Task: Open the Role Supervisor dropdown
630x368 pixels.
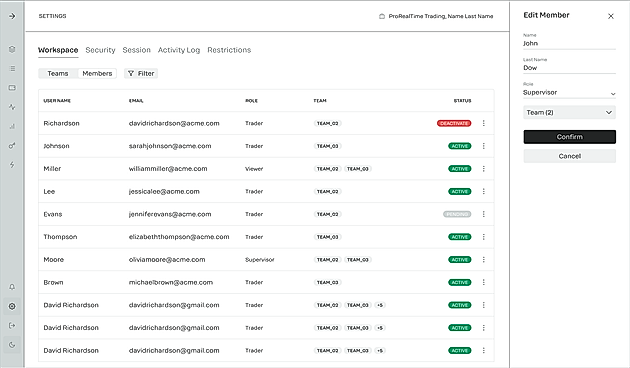Action: (x=569, y=92)
